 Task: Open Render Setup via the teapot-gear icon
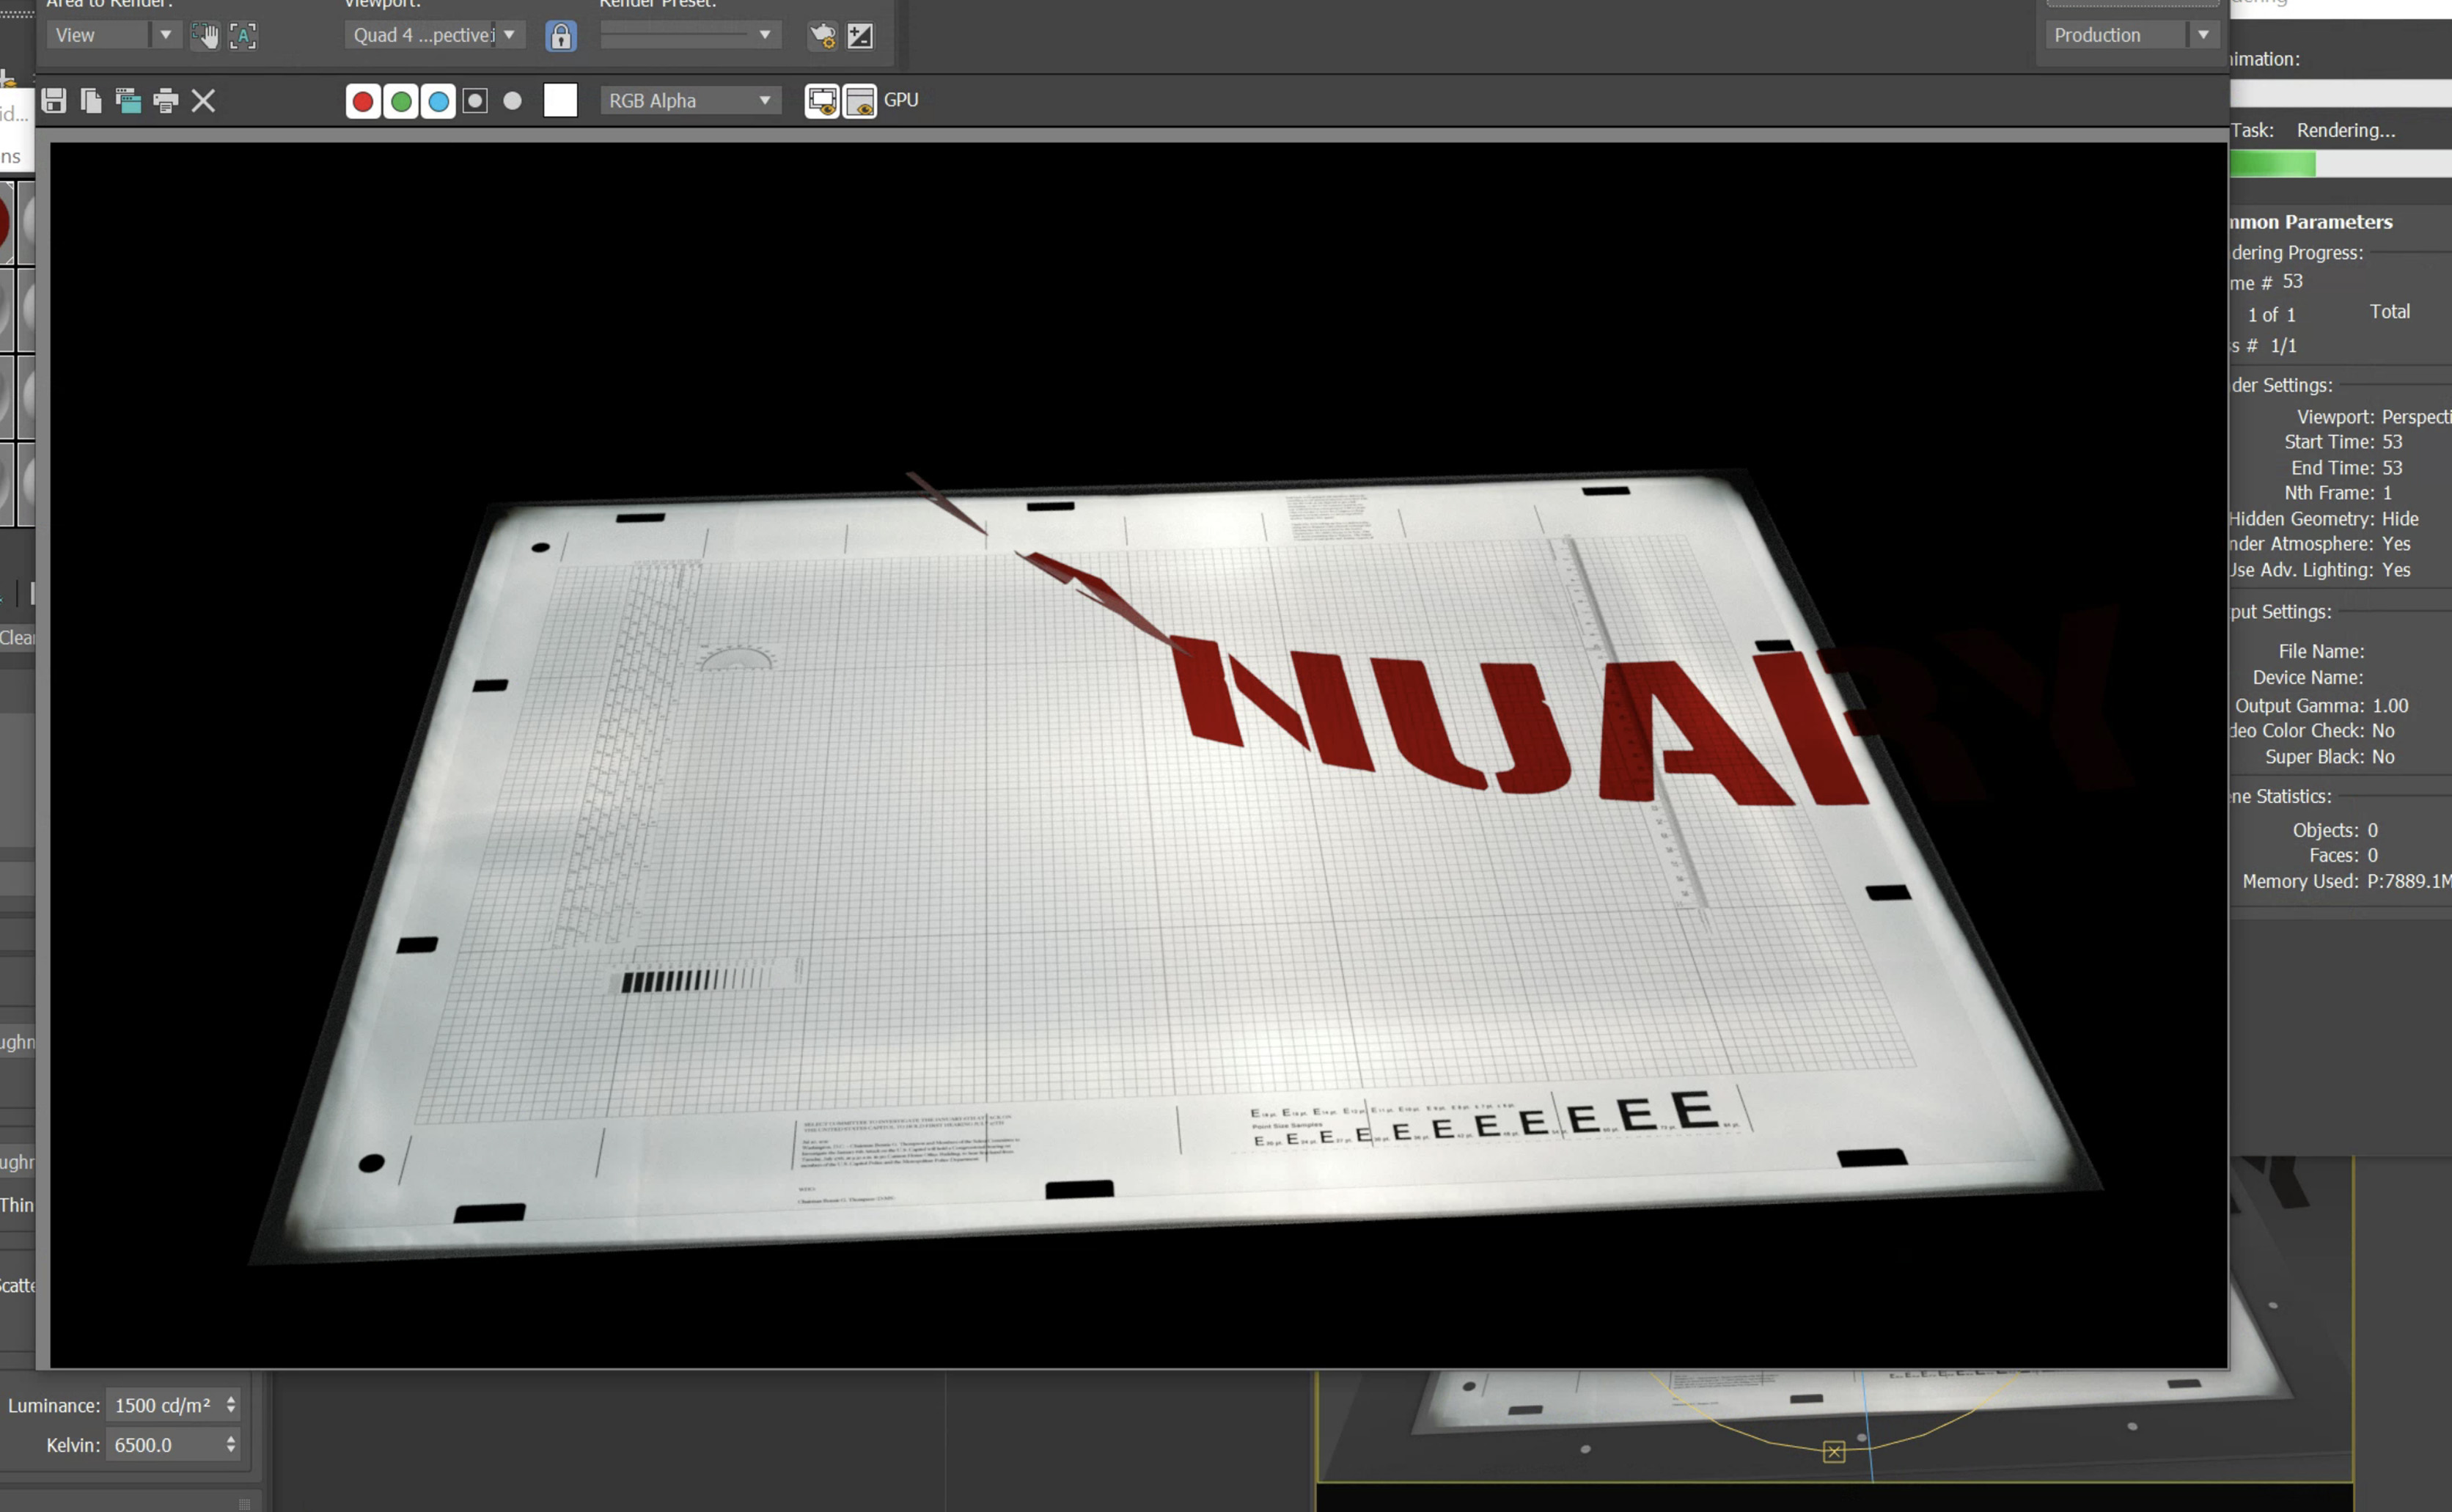tap(822, 36)
